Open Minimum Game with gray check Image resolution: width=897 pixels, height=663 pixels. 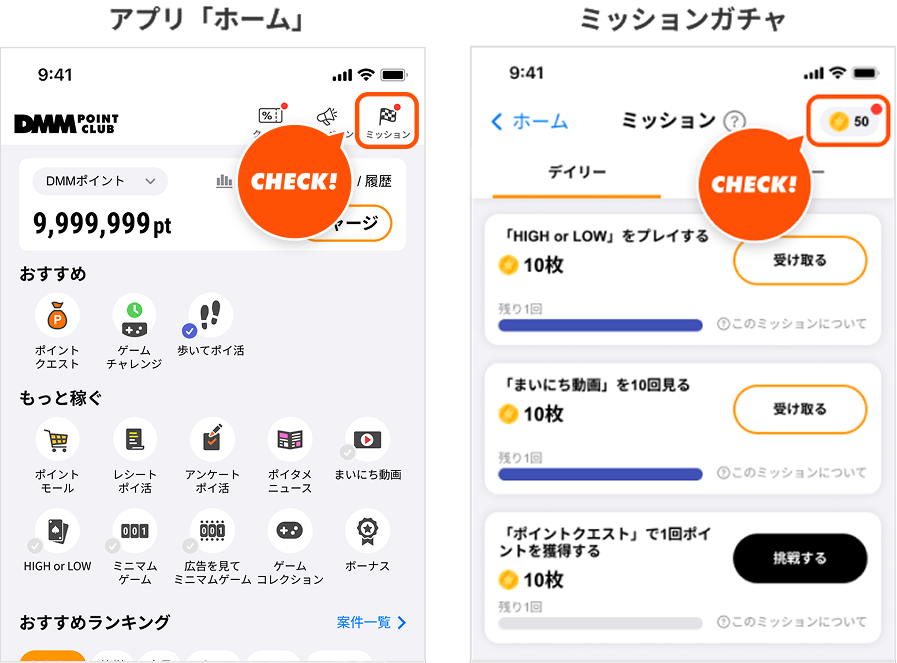click(134, 531)
